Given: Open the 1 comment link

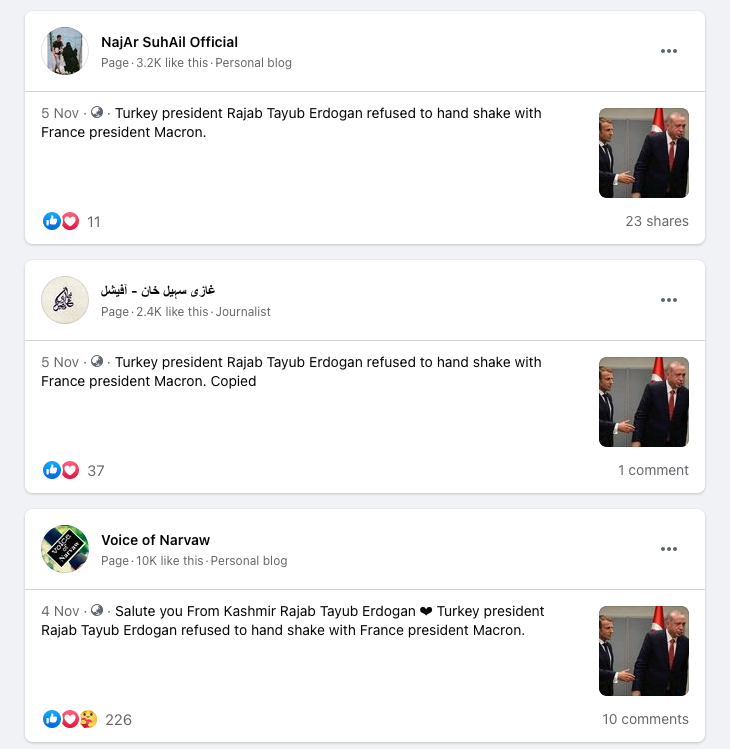Looking at the screenshot, I should [x=653, y=470].
